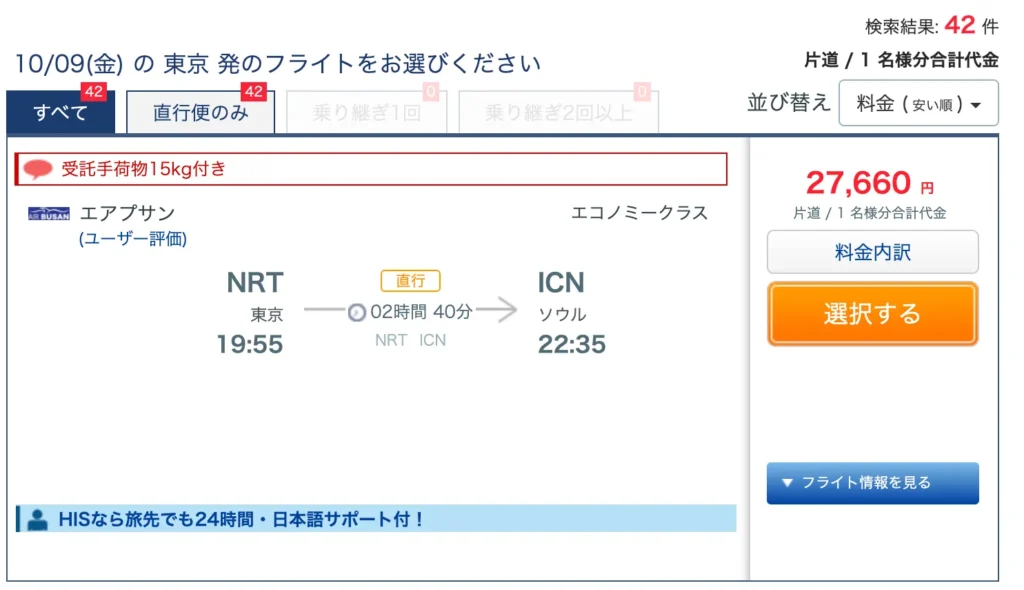This screenshot has width=1024, height=590.
Task: Select the 乗り継ぎ1回 tab
Action: (x=366, y=112)
